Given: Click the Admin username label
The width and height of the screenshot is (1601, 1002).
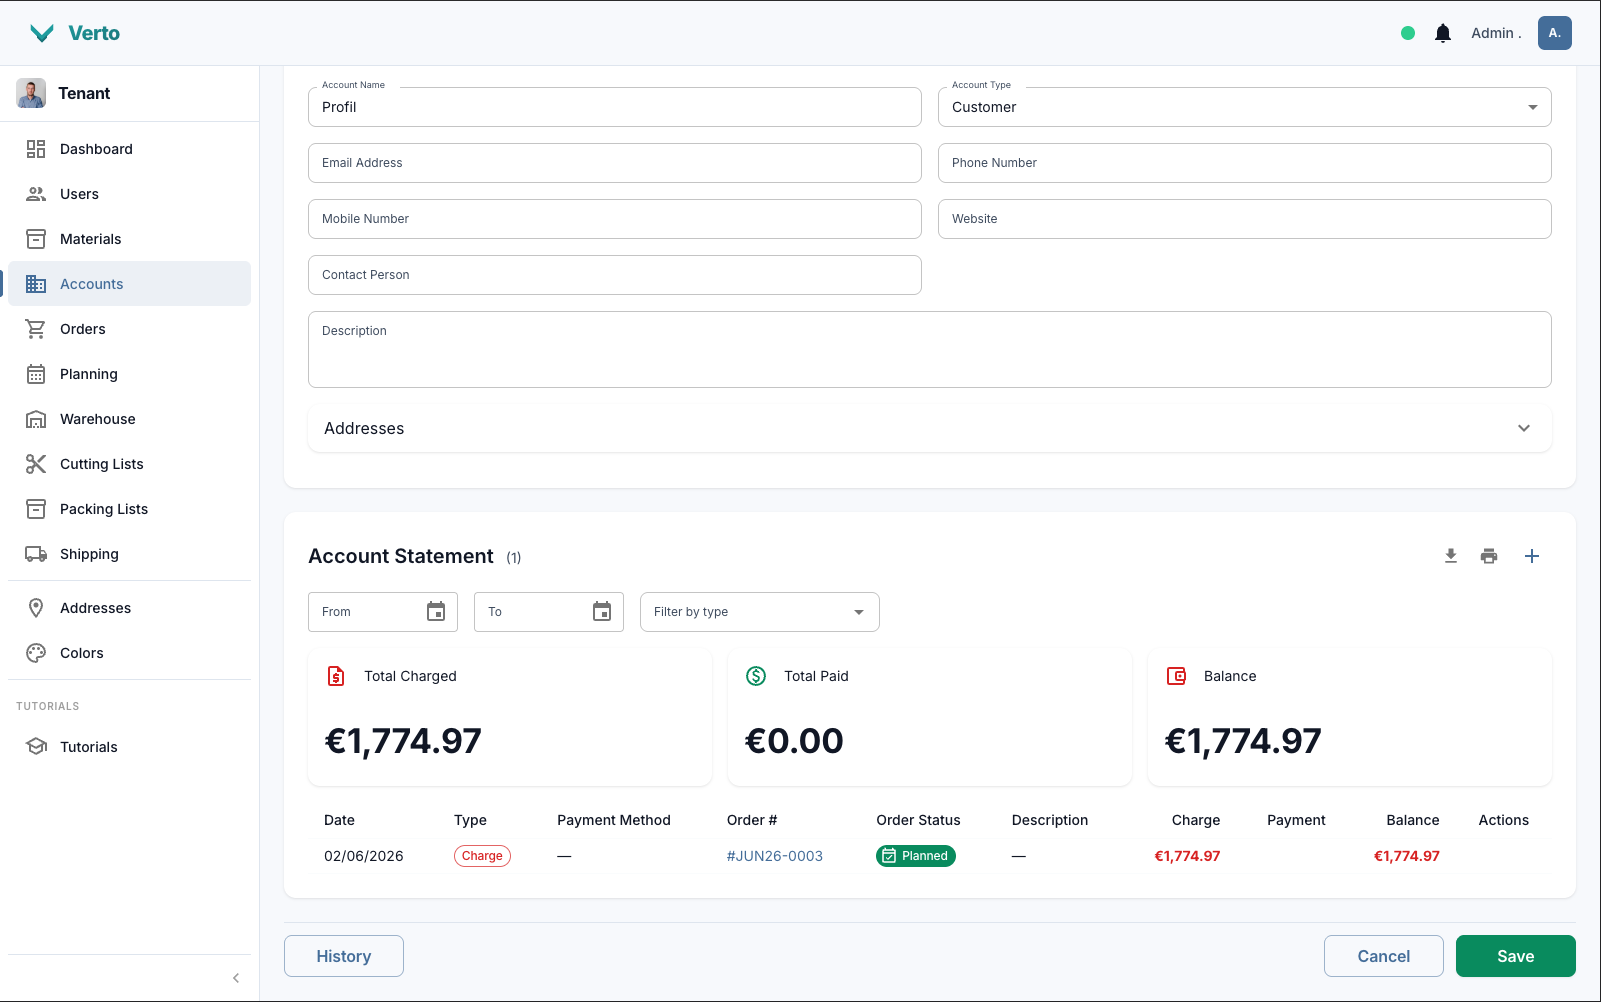Looking at the screenshot, I should [x=1496, y=33].
